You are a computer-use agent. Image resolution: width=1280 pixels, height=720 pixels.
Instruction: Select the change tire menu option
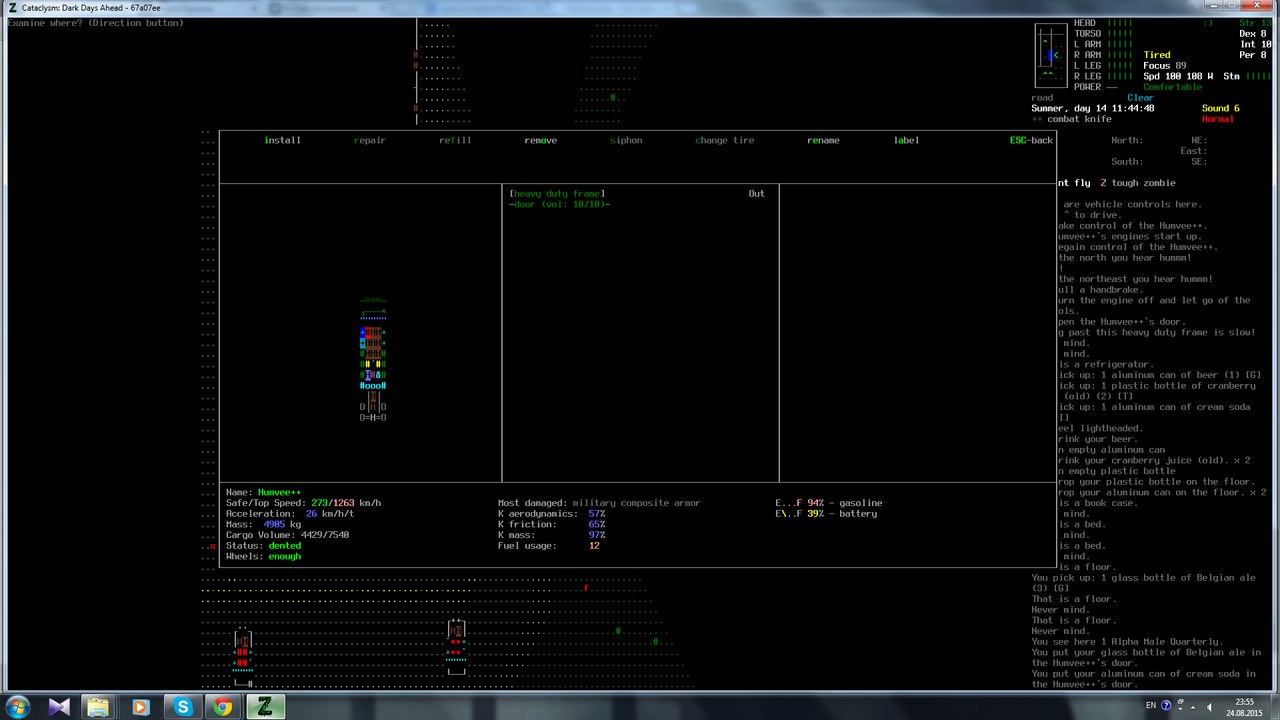725,140
